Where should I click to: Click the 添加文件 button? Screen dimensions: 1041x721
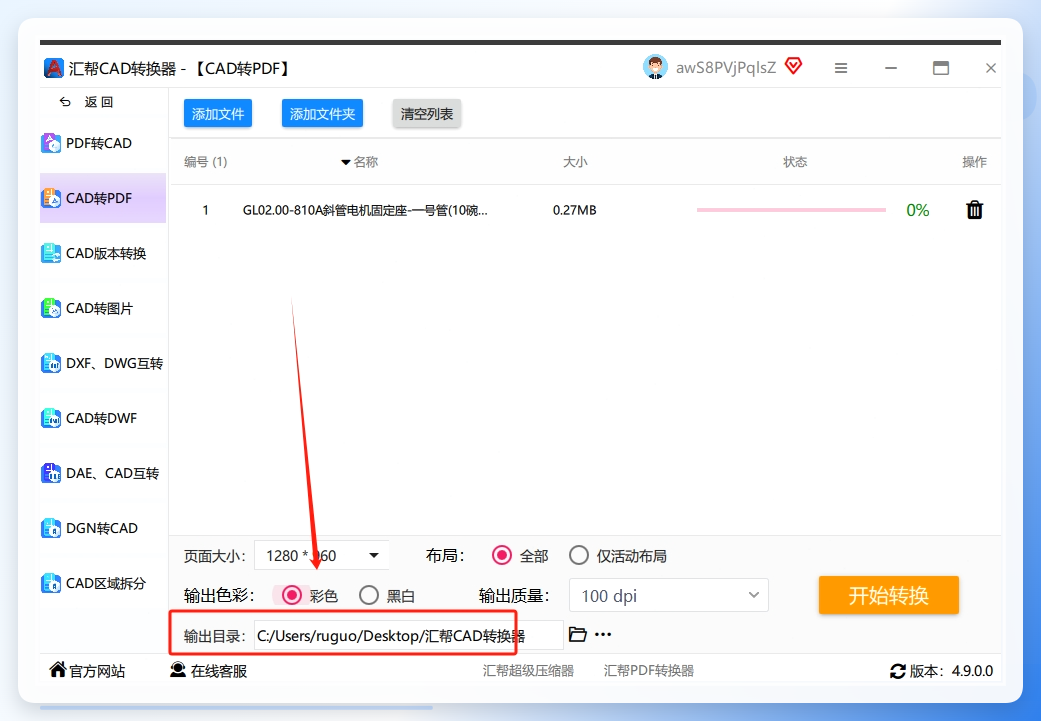tap(218, 114)
